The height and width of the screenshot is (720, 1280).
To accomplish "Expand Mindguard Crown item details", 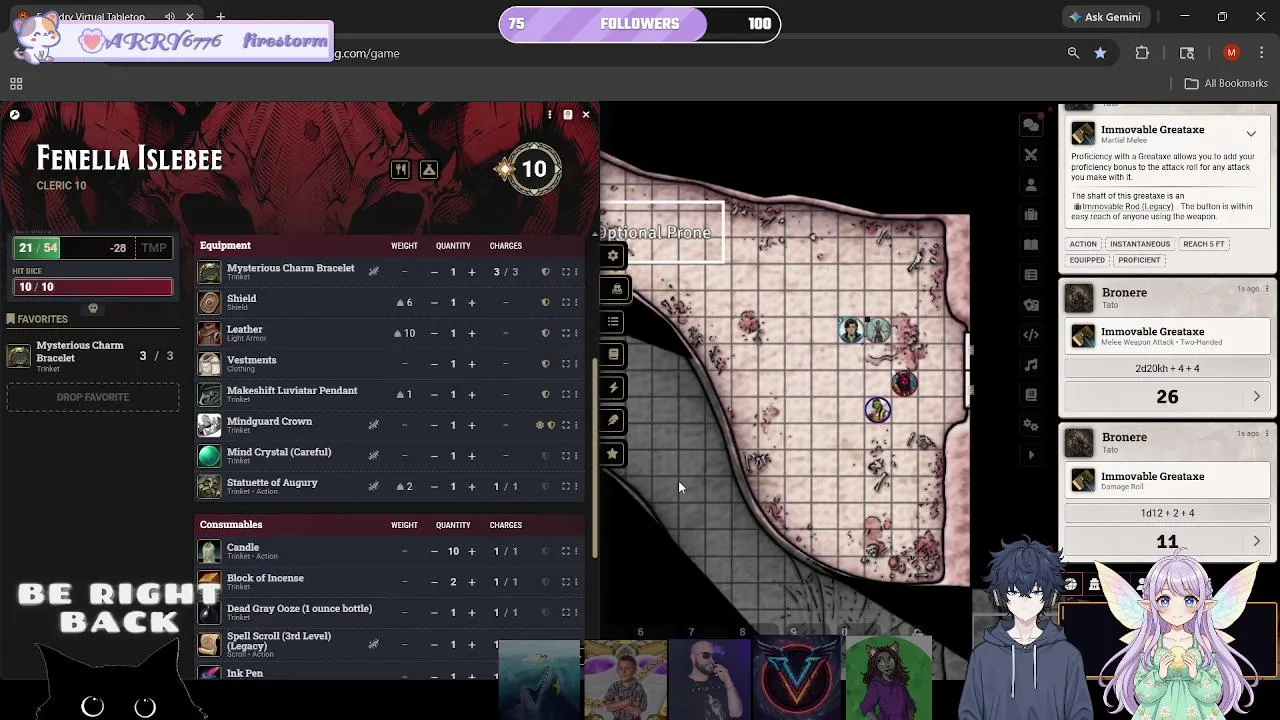I will pyautogui.click(x=565, y=425).
